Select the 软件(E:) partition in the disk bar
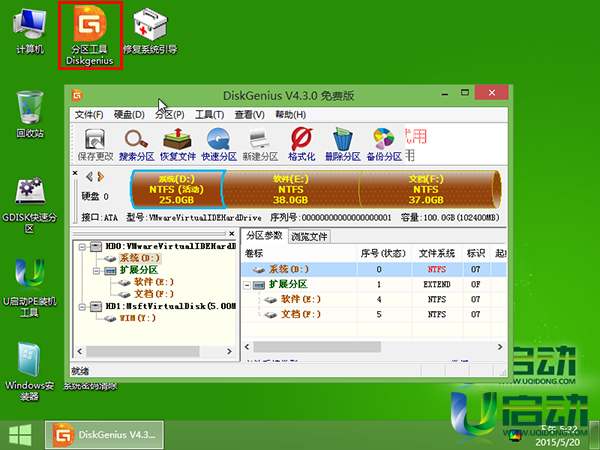 [x=291, y=189]
